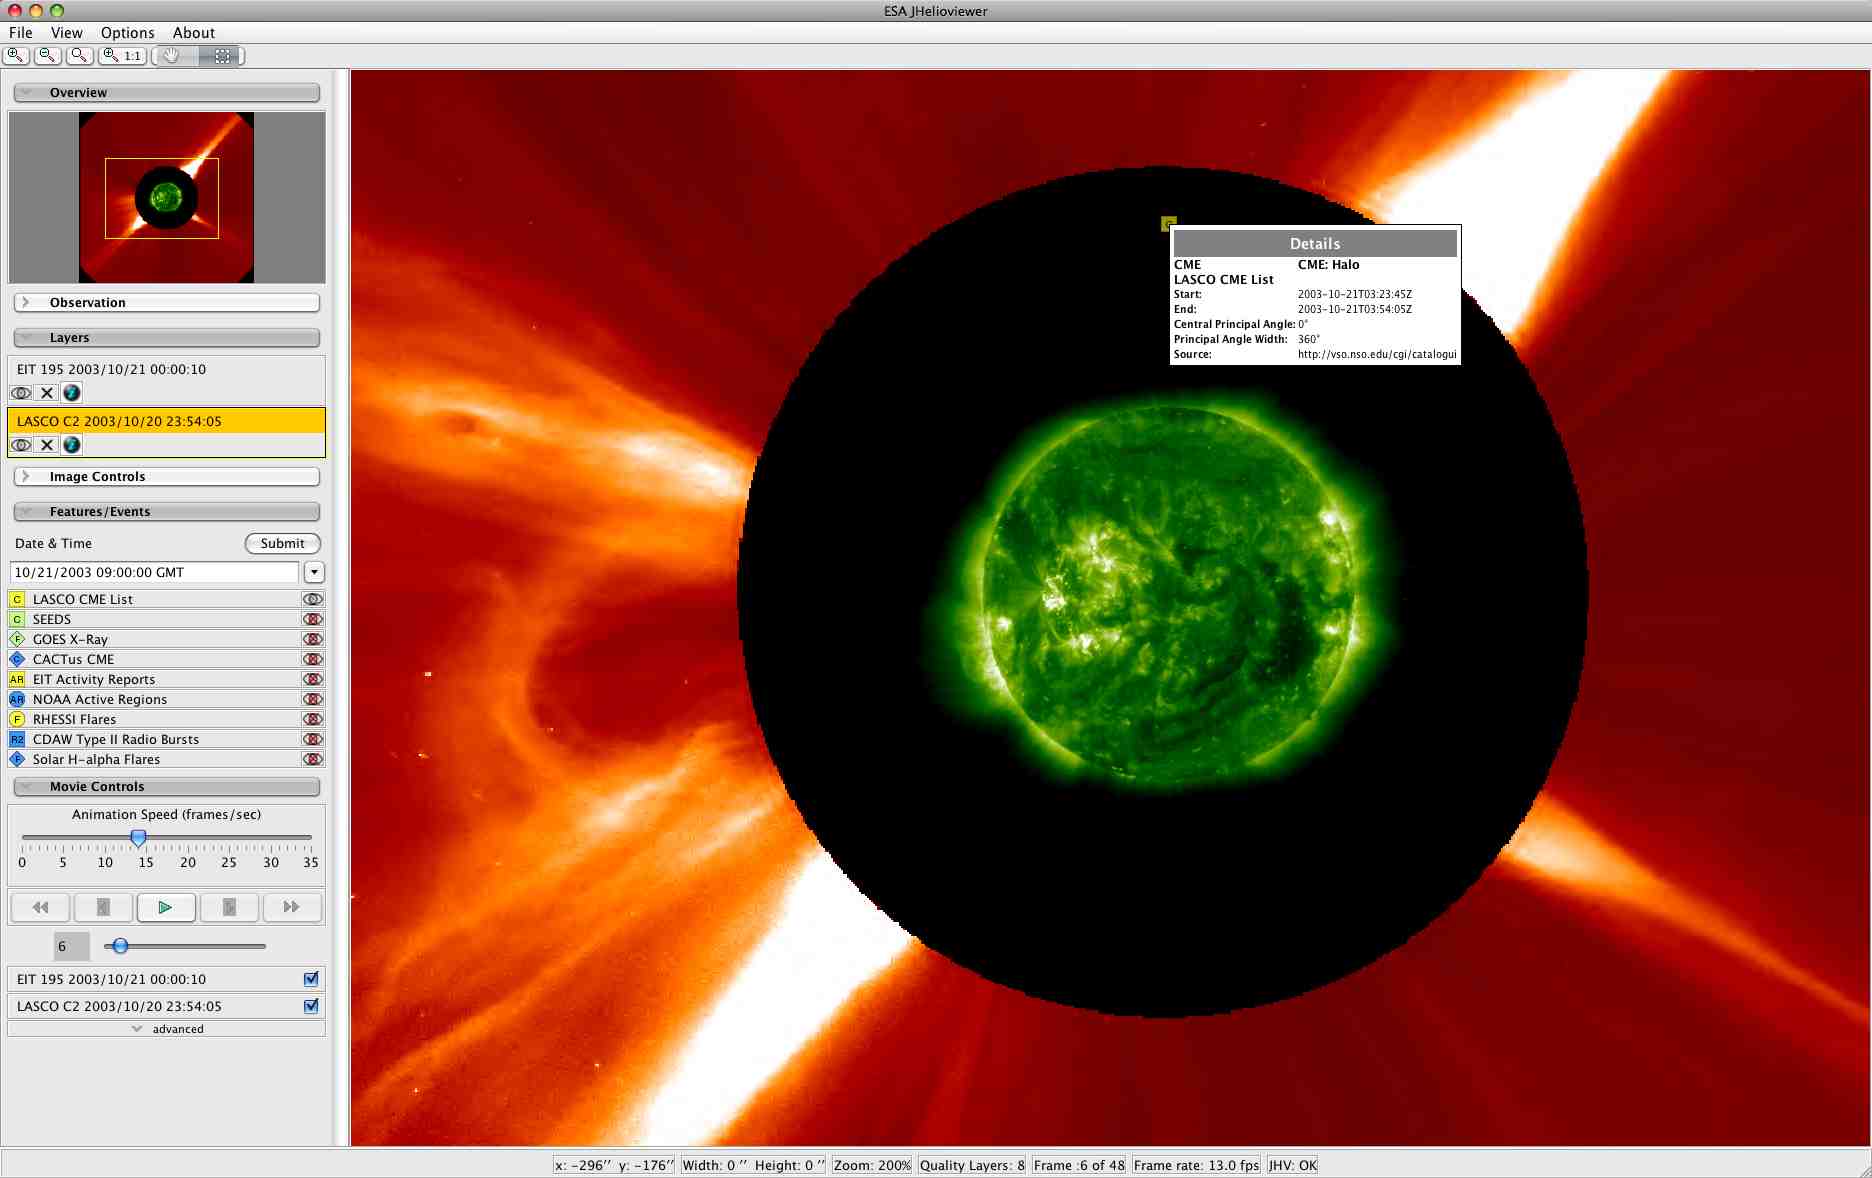The image size is (1872, 1178).
Task: Click the zoom to fit magnifier icon
Action: pyautogui.click(x=79, y=56)
